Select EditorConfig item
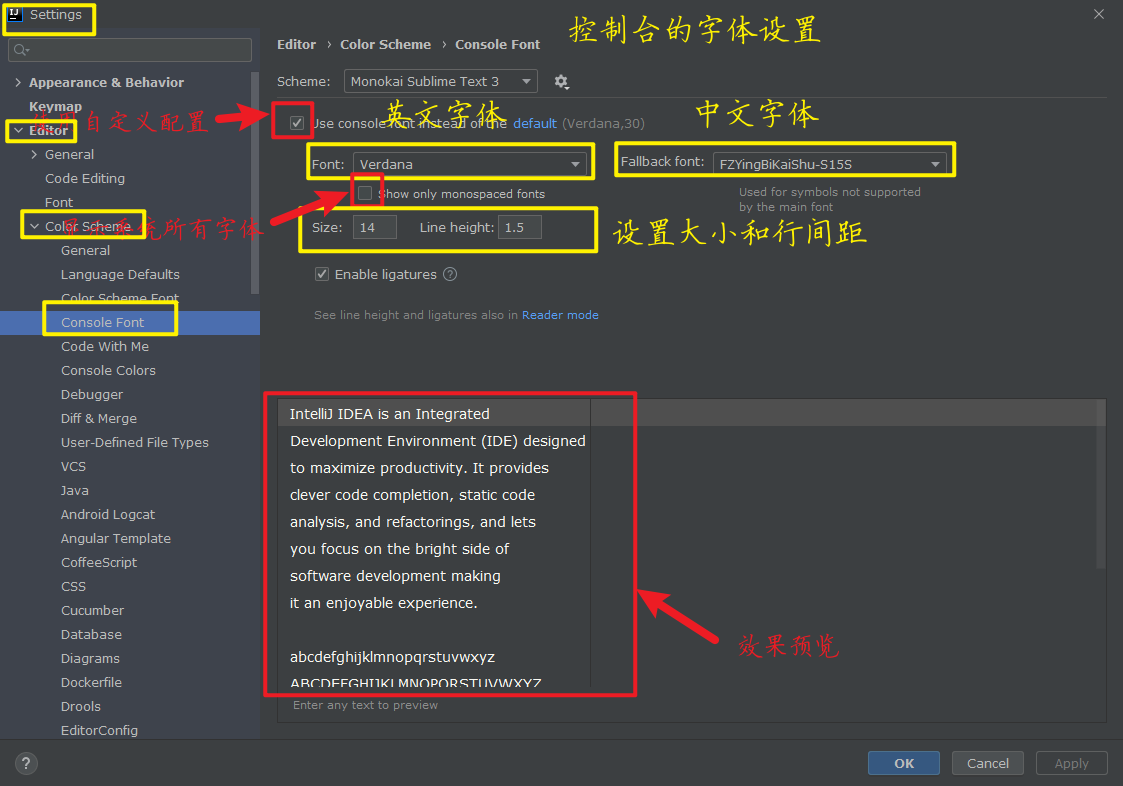 pos(99,730)
